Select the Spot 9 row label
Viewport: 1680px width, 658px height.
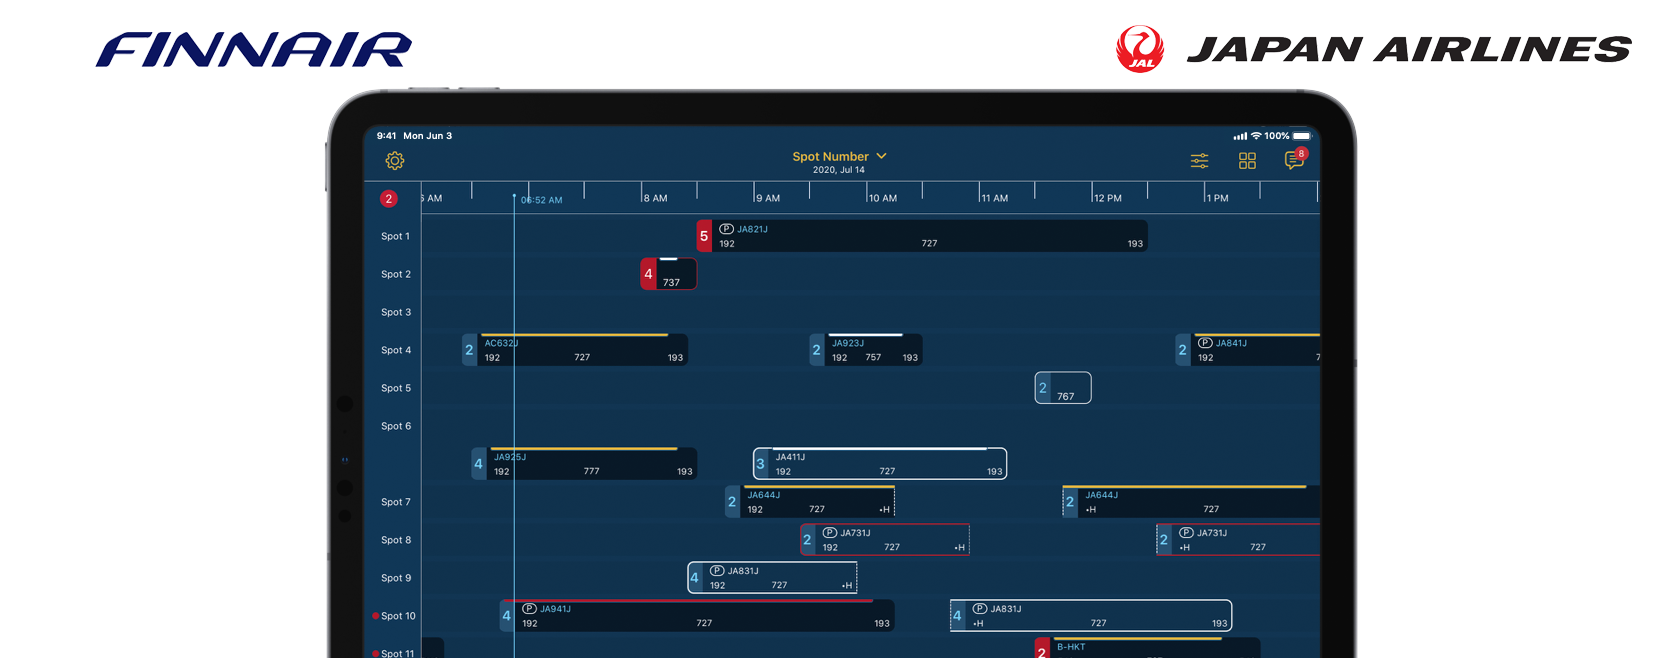click(395, 579)
